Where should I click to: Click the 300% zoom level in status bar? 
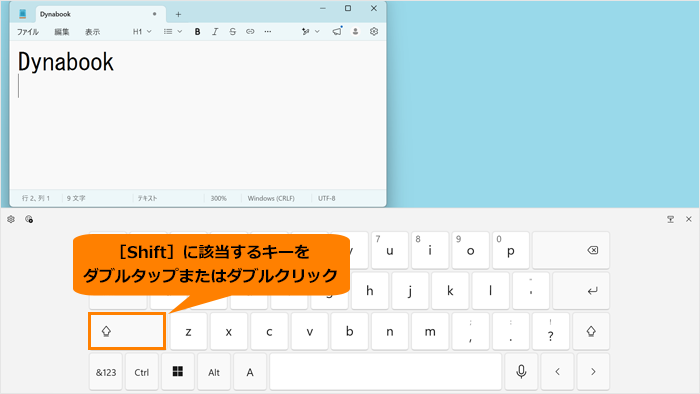219,198
